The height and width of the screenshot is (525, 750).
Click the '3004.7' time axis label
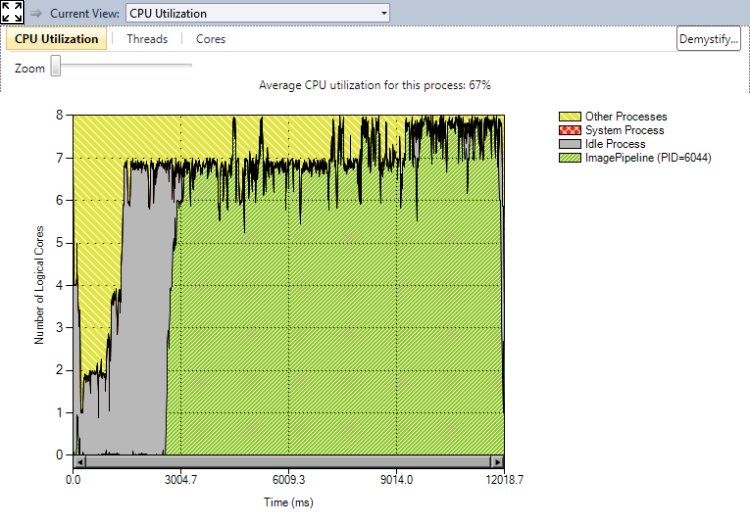[181, 480]
